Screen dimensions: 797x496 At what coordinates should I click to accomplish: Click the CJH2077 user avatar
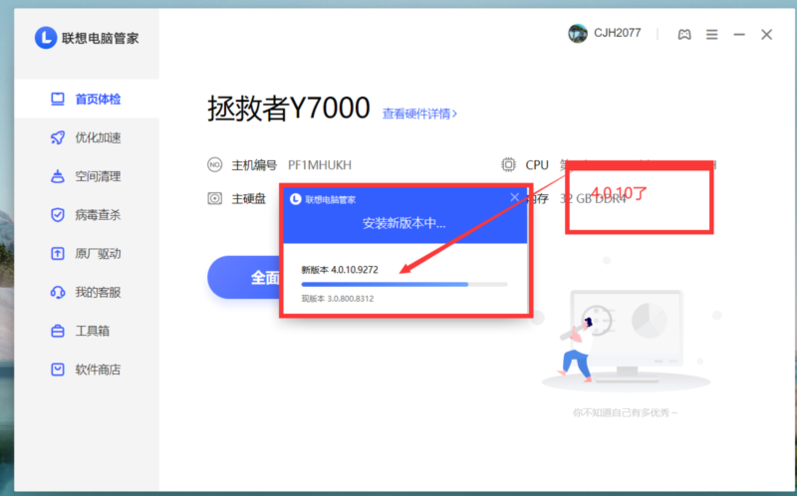(578, 34)
